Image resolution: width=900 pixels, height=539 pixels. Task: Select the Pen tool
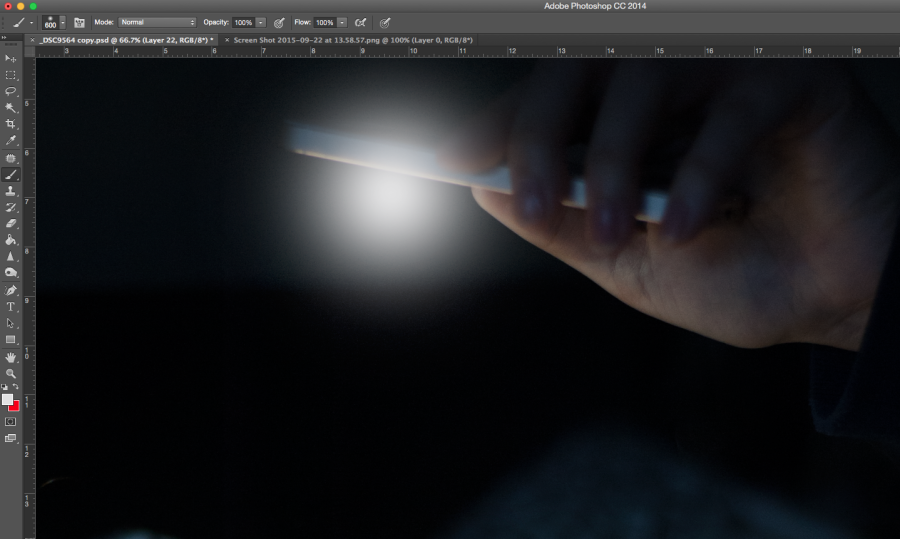point(10,290)
